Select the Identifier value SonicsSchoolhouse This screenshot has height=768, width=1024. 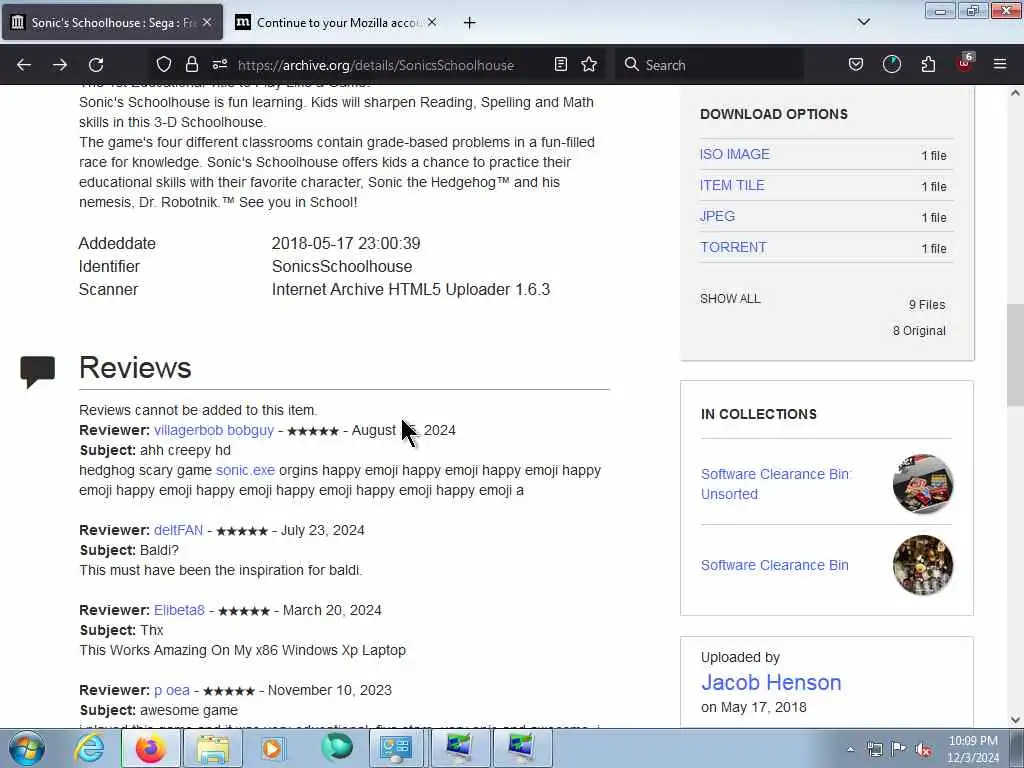pos(342,266)
